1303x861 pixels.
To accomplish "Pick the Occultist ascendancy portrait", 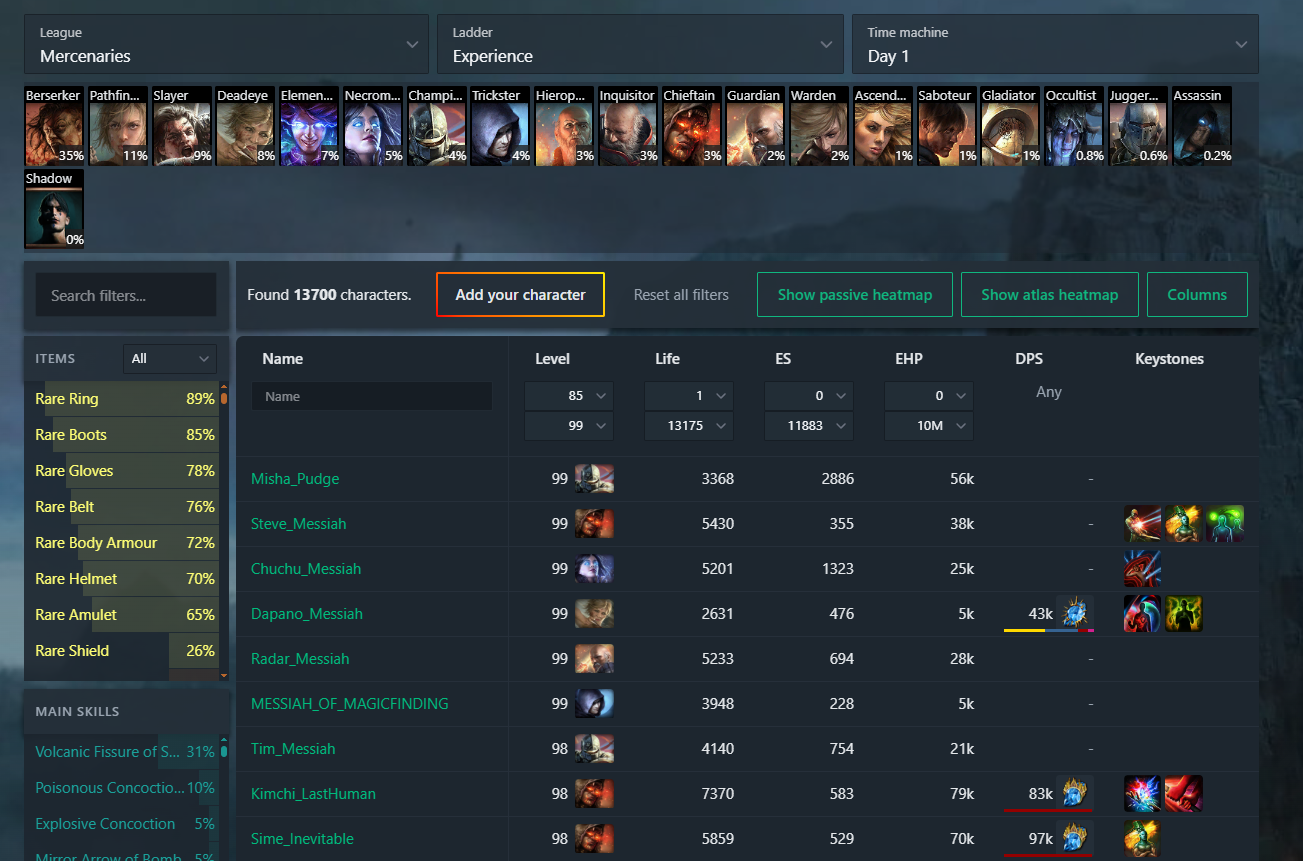I will coord(1075,126).
